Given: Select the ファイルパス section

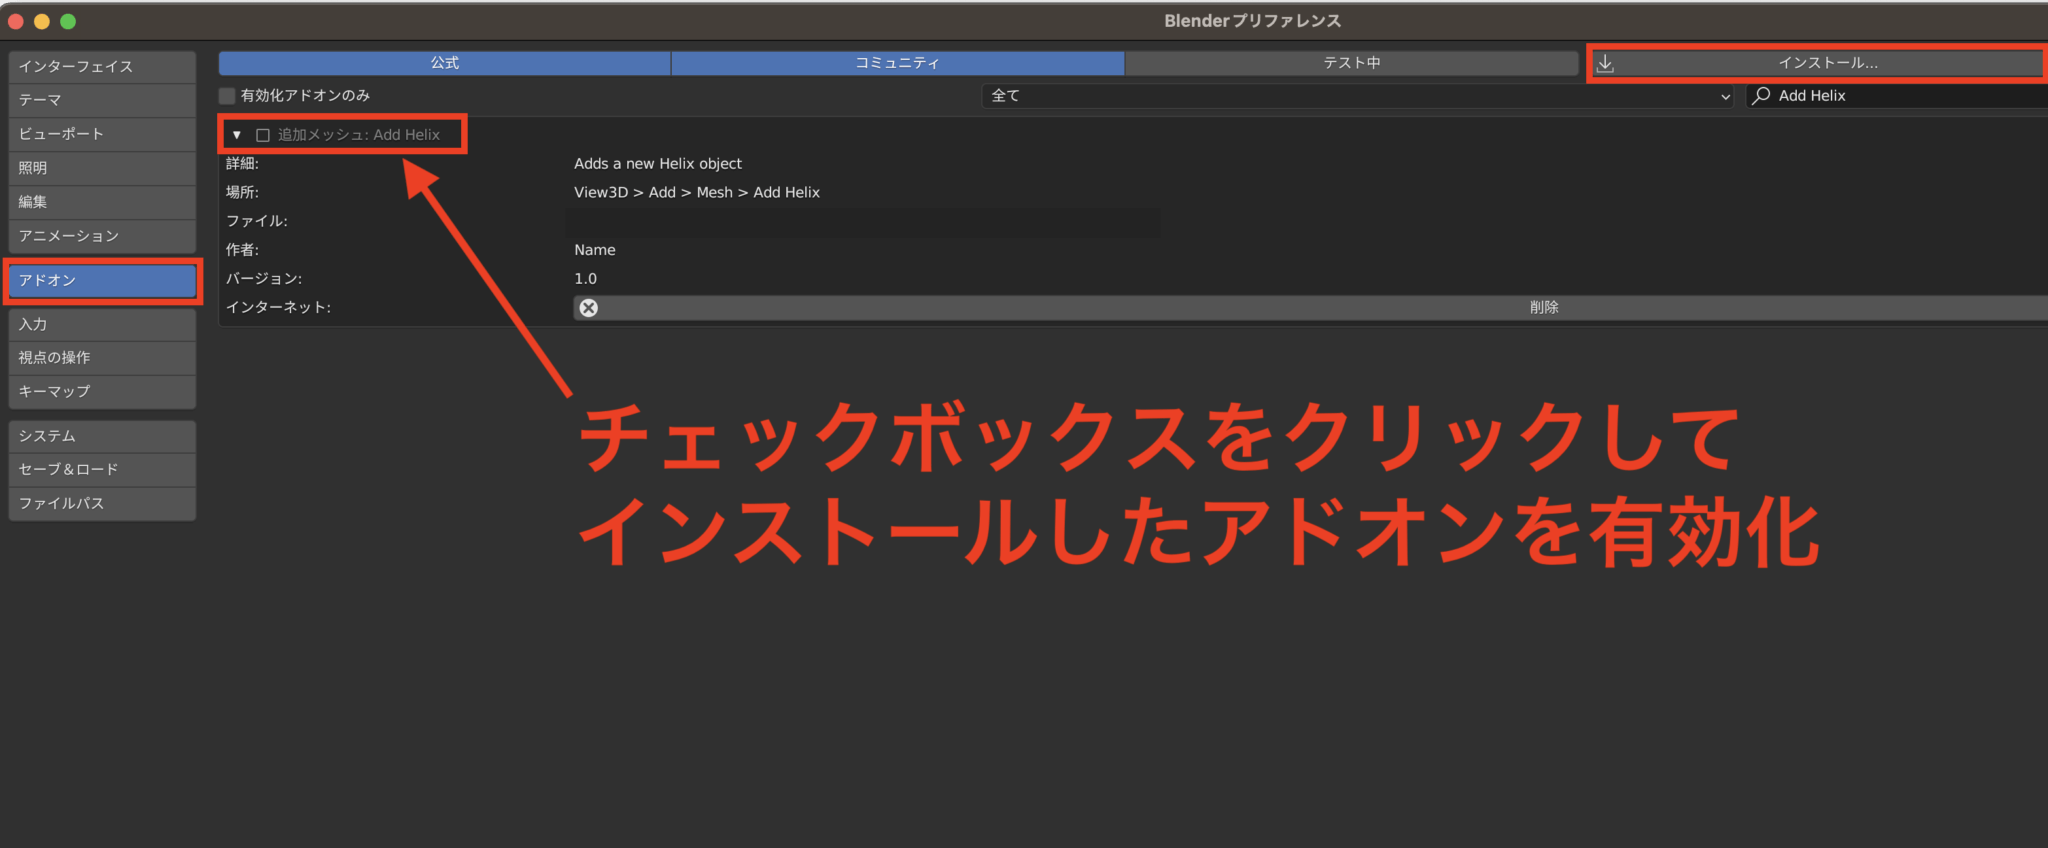Looking at the screenshot, I should coord(102,504).
